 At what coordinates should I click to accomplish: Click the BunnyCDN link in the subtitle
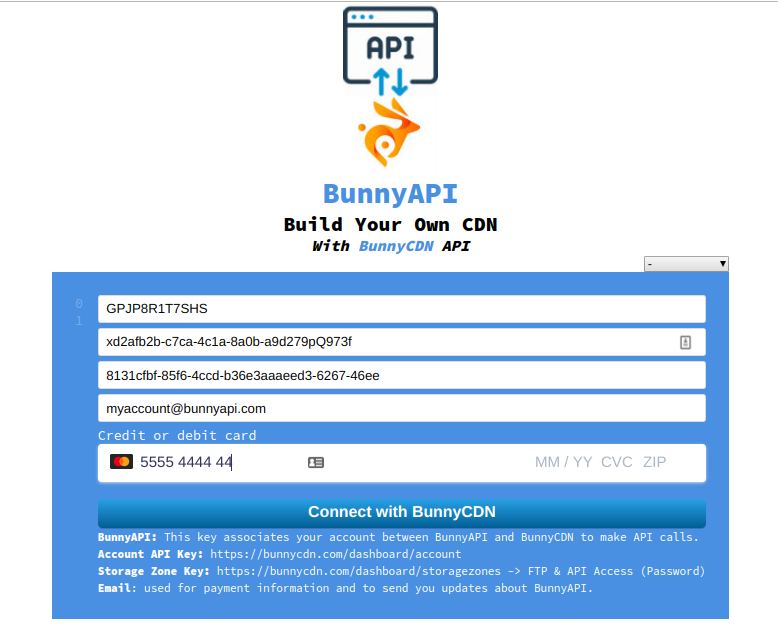(396, 246)
